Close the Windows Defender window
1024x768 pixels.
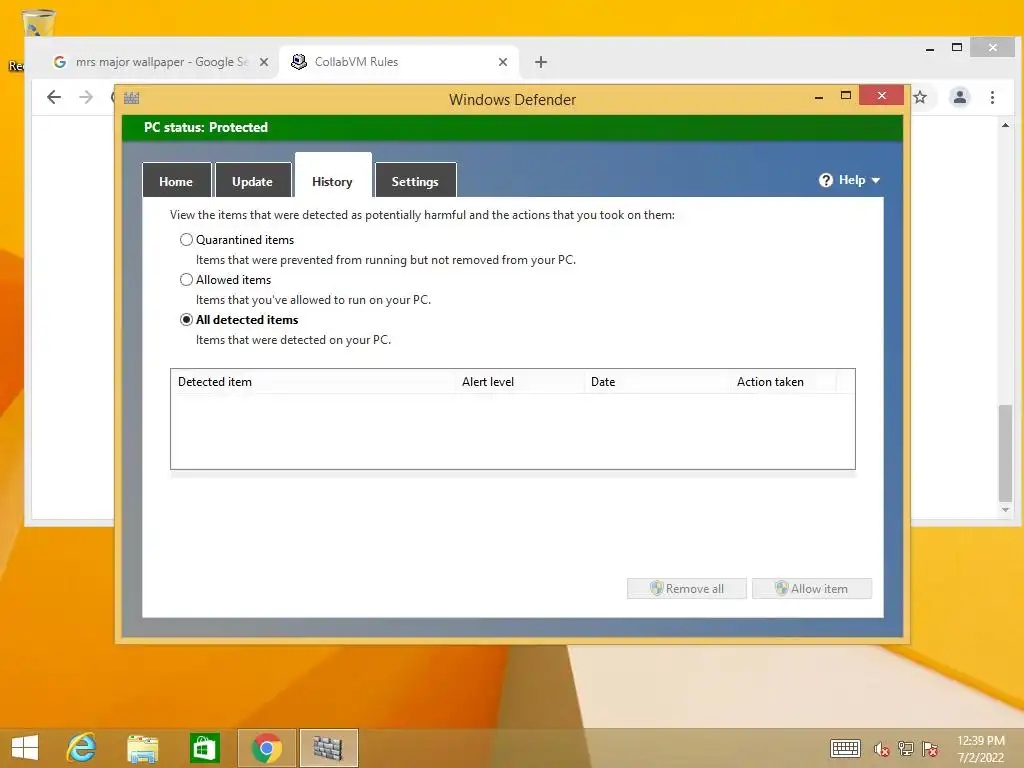tap(882, 95)
